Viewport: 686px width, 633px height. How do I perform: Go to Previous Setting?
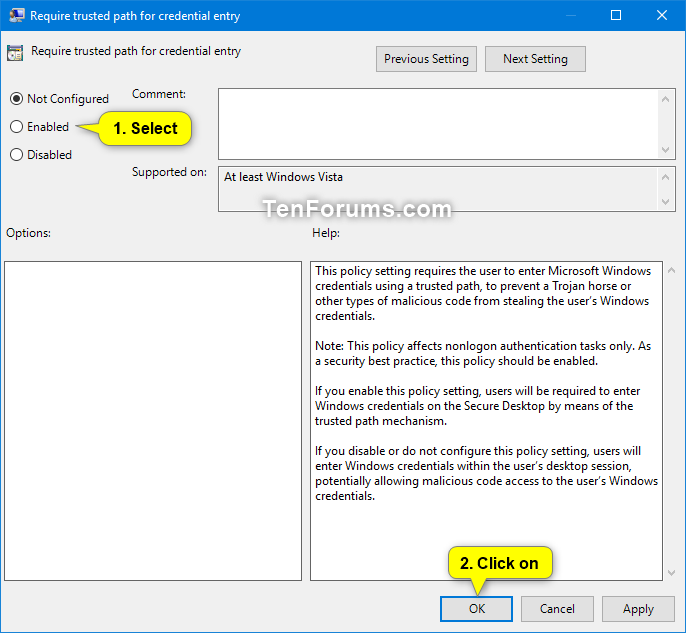(x=426, y=59)
